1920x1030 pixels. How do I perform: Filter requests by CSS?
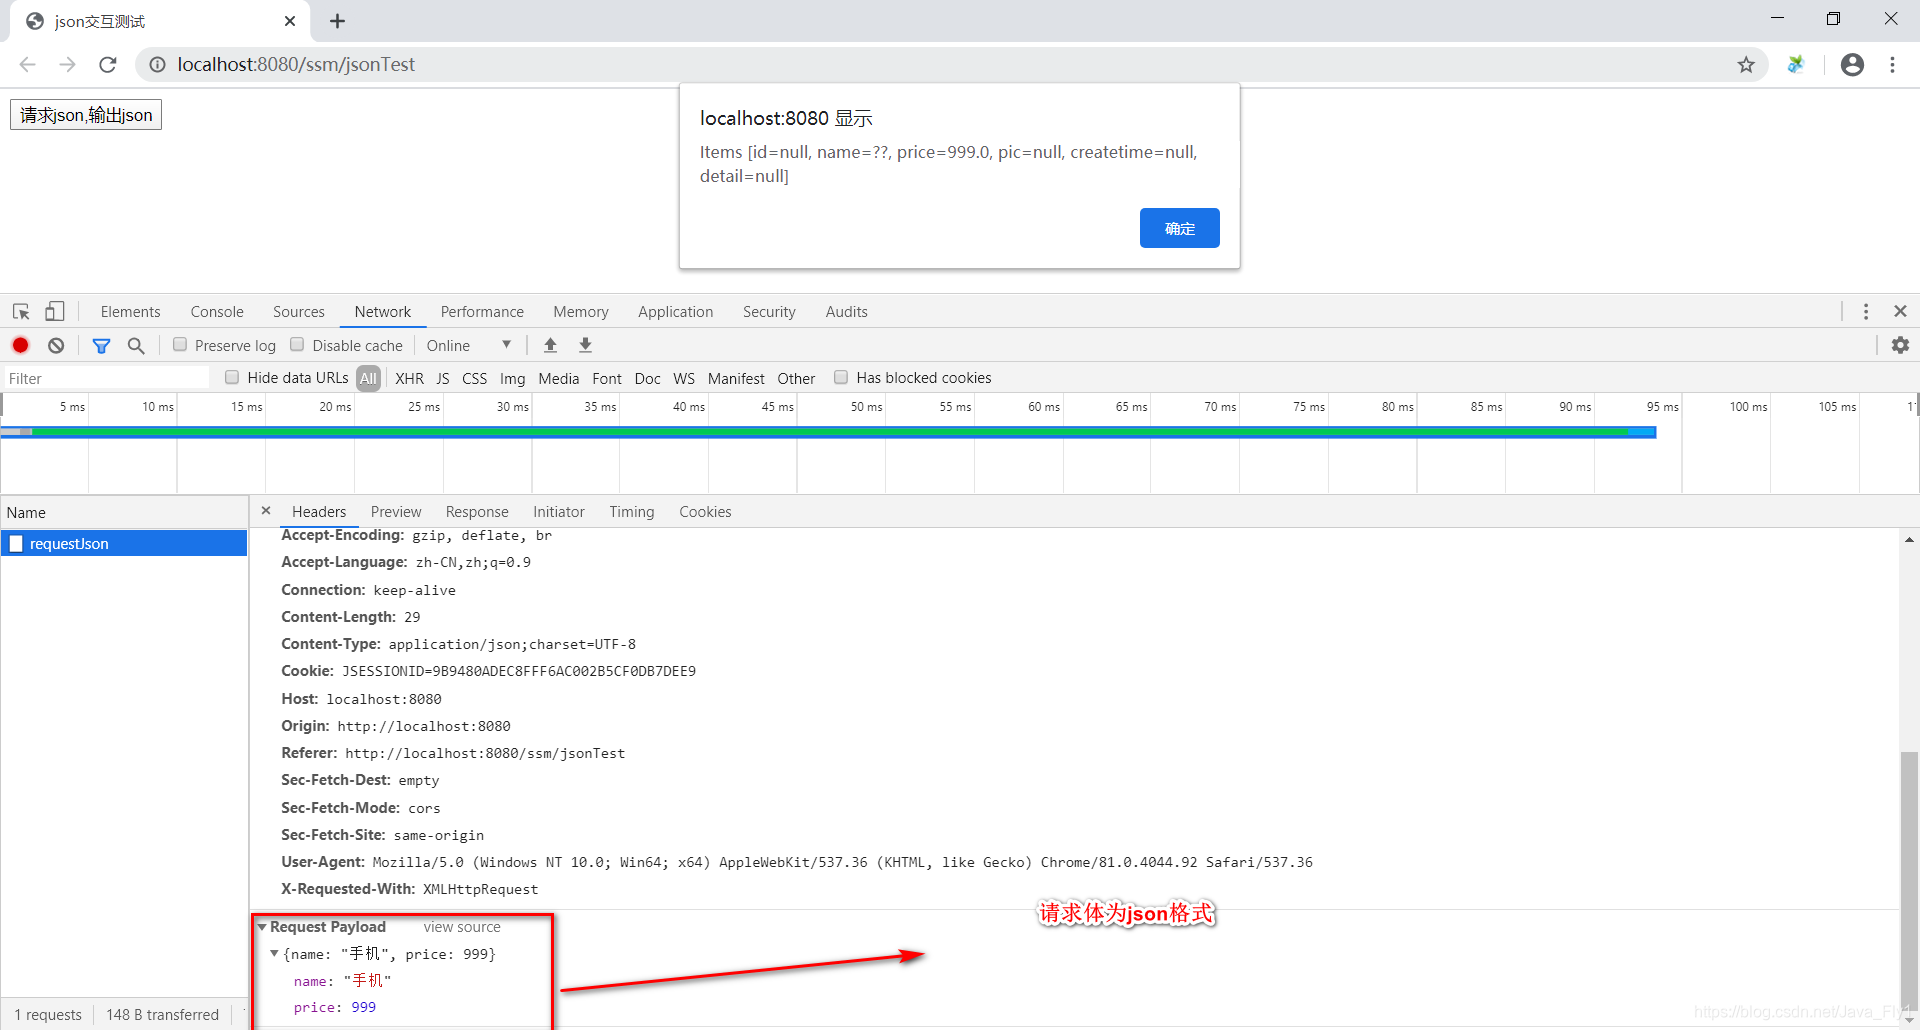click(475, 378)
